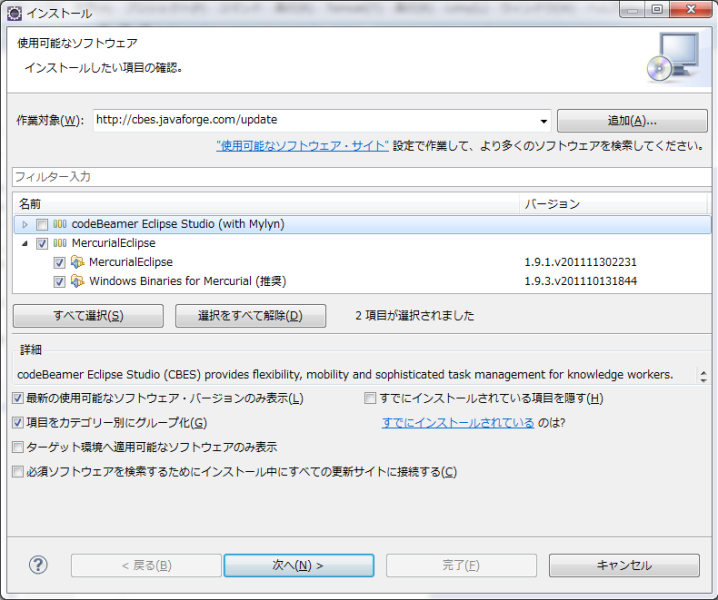The width and height of the screenshot is (718, 600).
Task: Enable すでにインストールされている項目を隠す checkbox
Action: tap(370, 398)
